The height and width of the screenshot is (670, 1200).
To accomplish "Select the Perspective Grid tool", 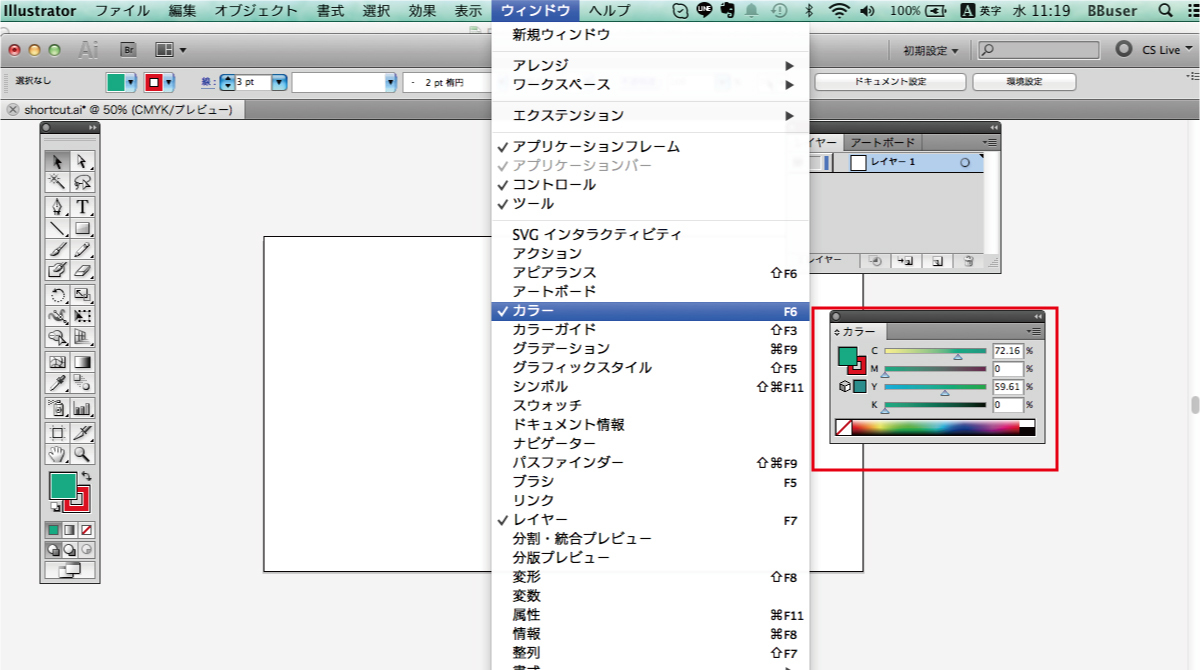I will click(x=82, y=337).
